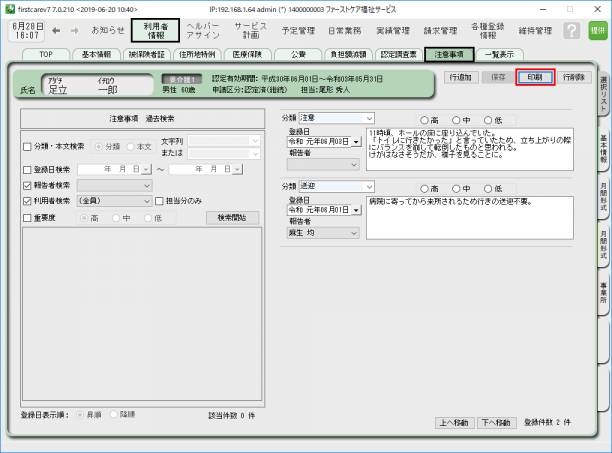This screenshot has height=453, width=612.
Task: Enable the 登録日検索 checkbox
Action: click(27, 169)
